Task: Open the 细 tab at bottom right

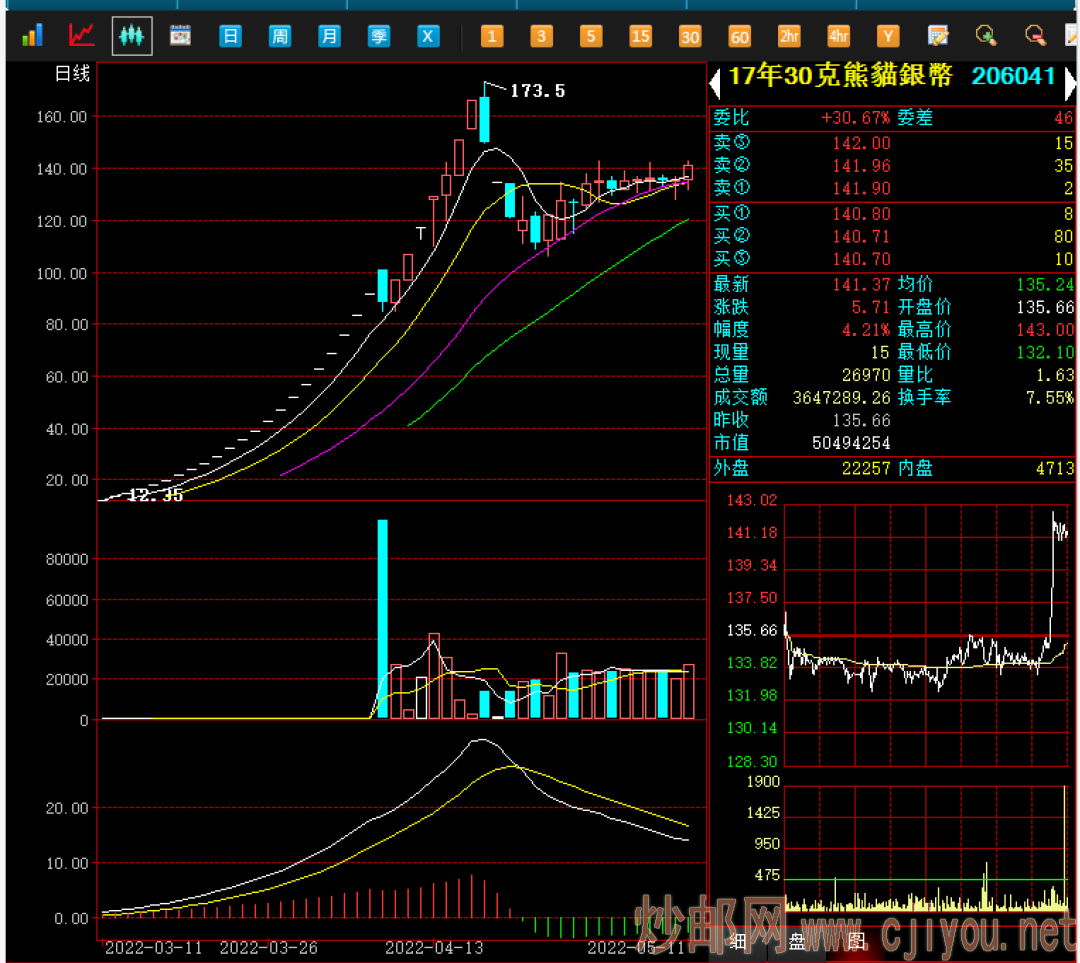Action: point(738,941)
